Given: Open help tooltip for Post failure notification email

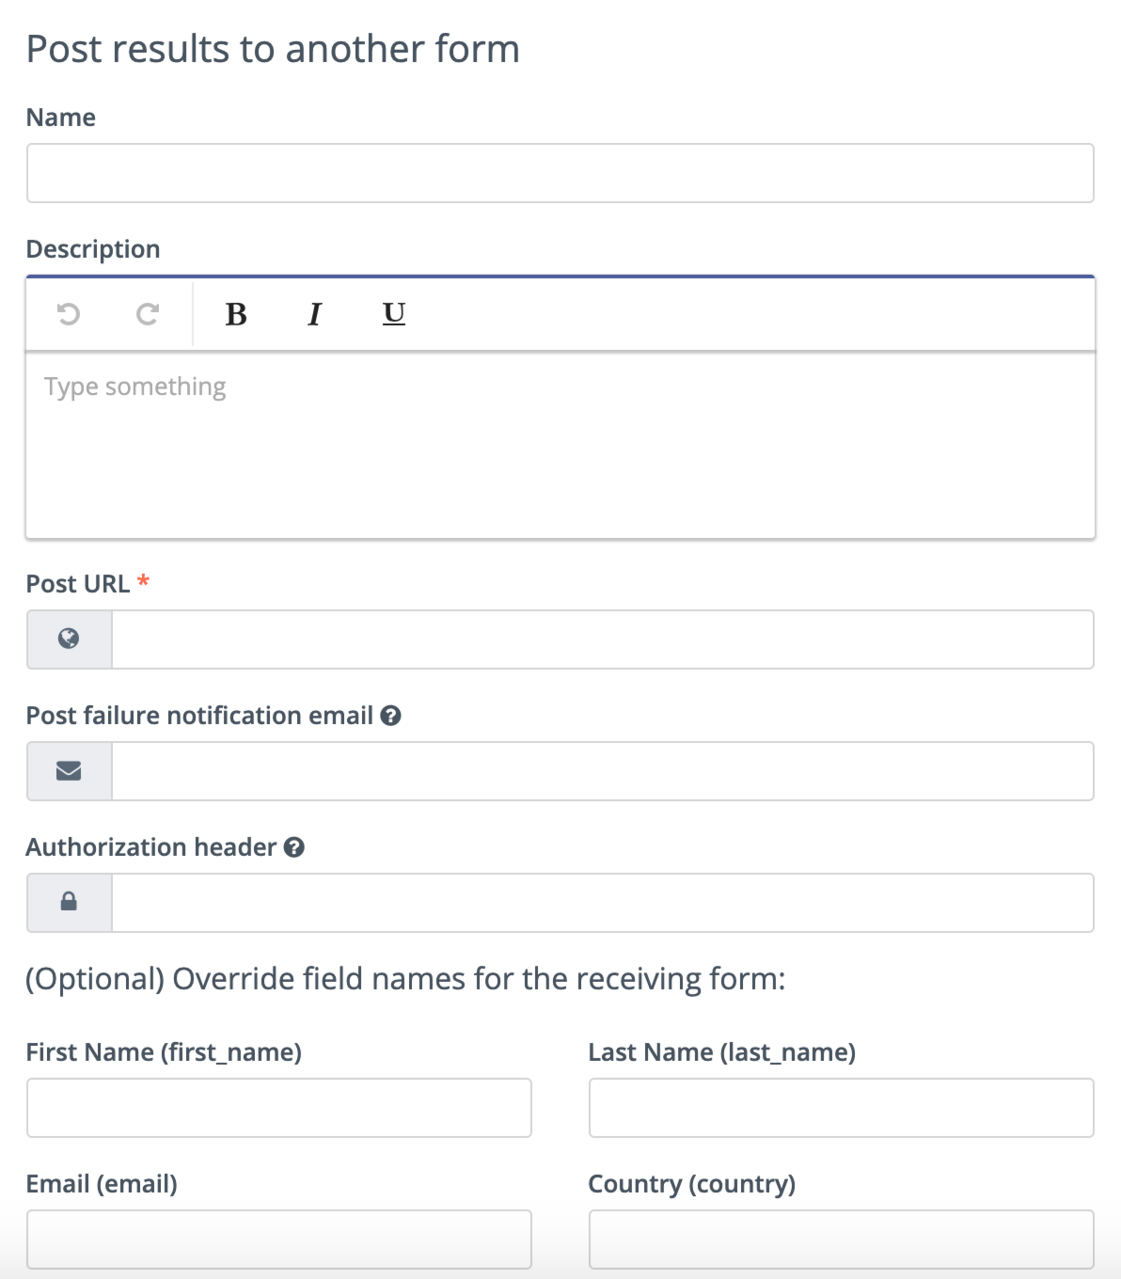Looking at the screenshot, I should point(391,716).
